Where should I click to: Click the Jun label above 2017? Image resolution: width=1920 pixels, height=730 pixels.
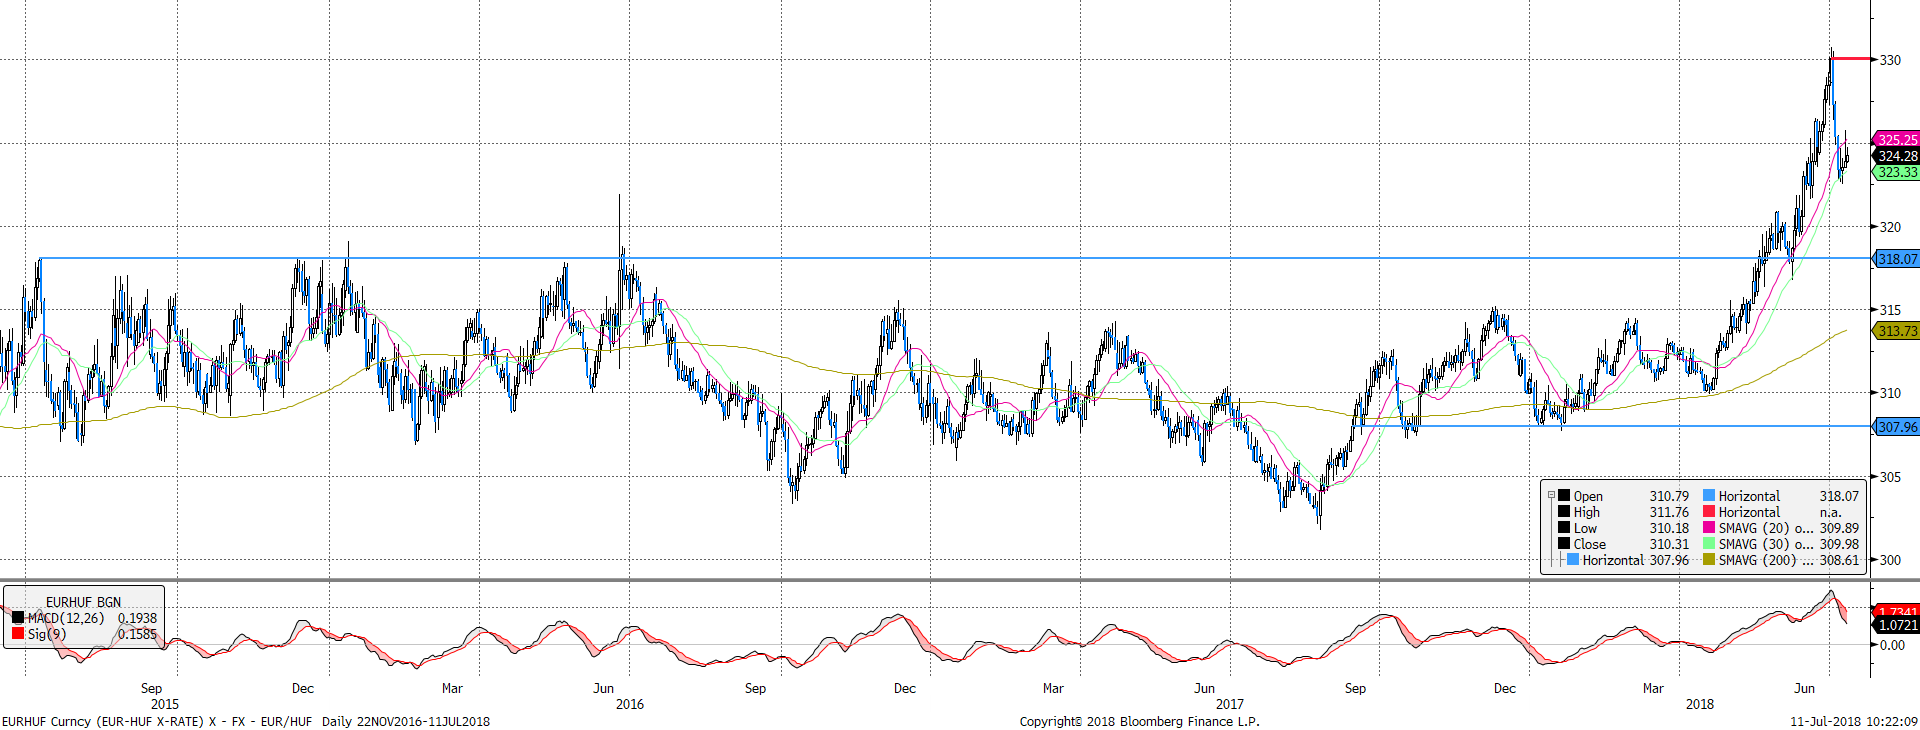pyautogui.click(x=1204, y=688)
